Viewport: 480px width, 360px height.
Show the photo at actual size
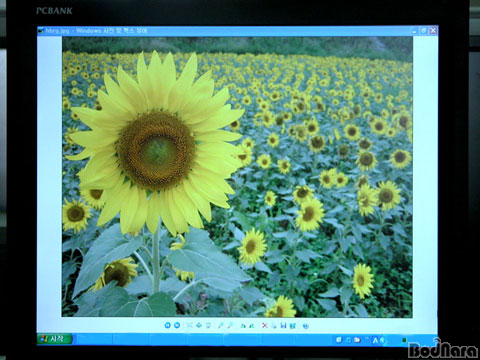point(199,325)
